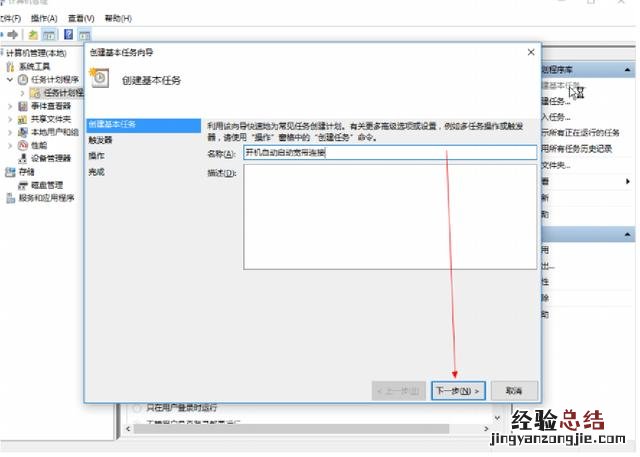Select the 计算机管理(本地) root node
Image resolution: width=640 pixels, height=457 pixels.
click(x=36, y=53)
